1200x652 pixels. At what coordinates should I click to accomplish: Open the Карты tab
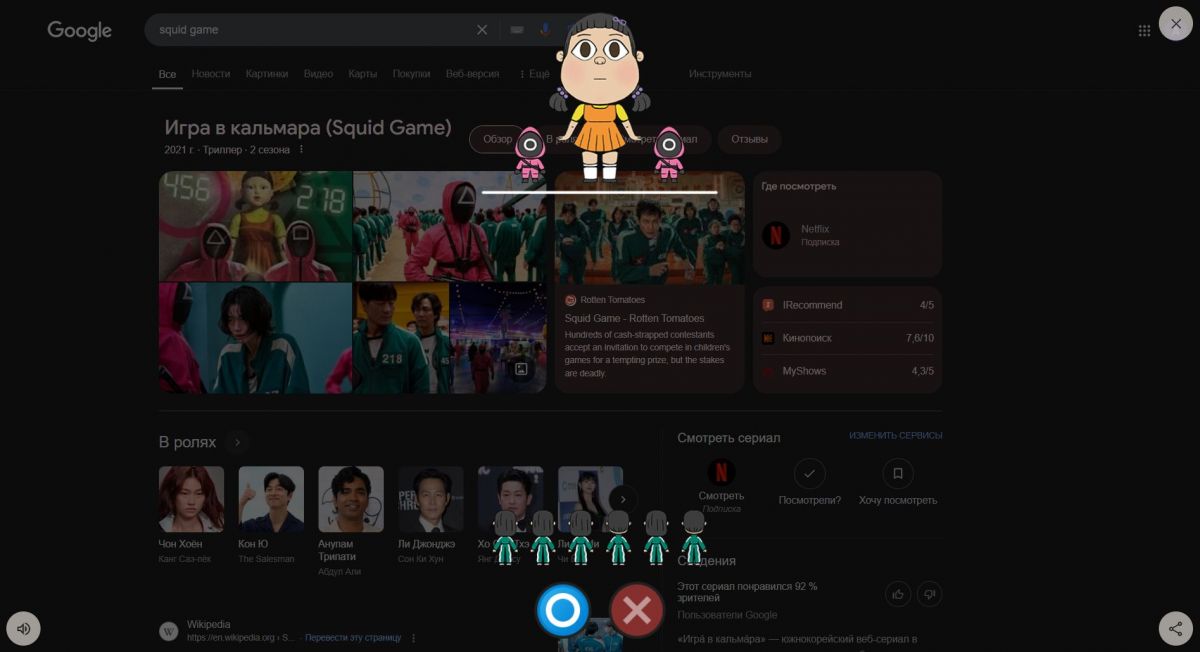[x=362, y=74]
